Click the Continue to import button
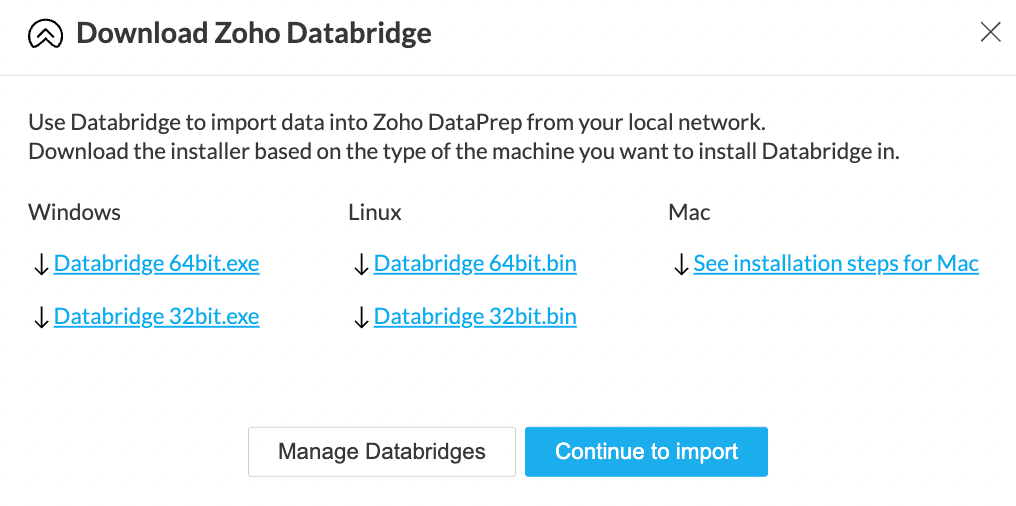 pos(646,452)
